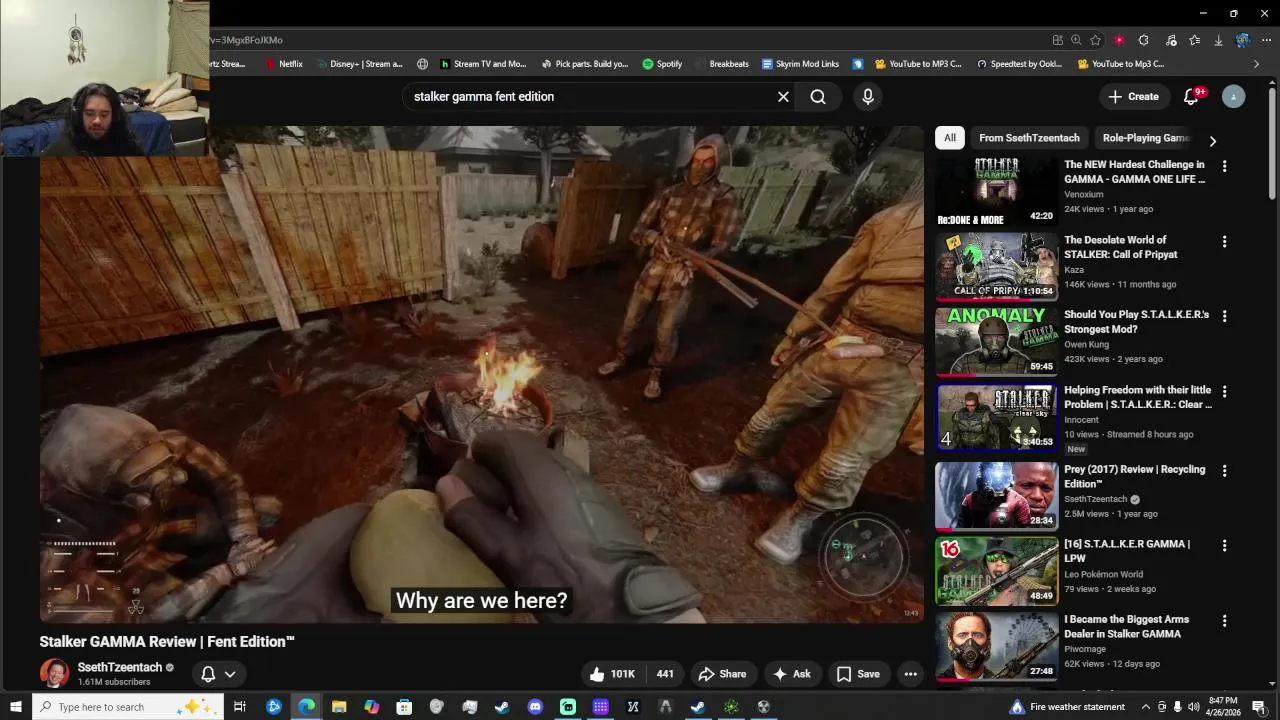Open Skyrim Mod Links bookmark
Screen dimensions: 1280x720
800,64
